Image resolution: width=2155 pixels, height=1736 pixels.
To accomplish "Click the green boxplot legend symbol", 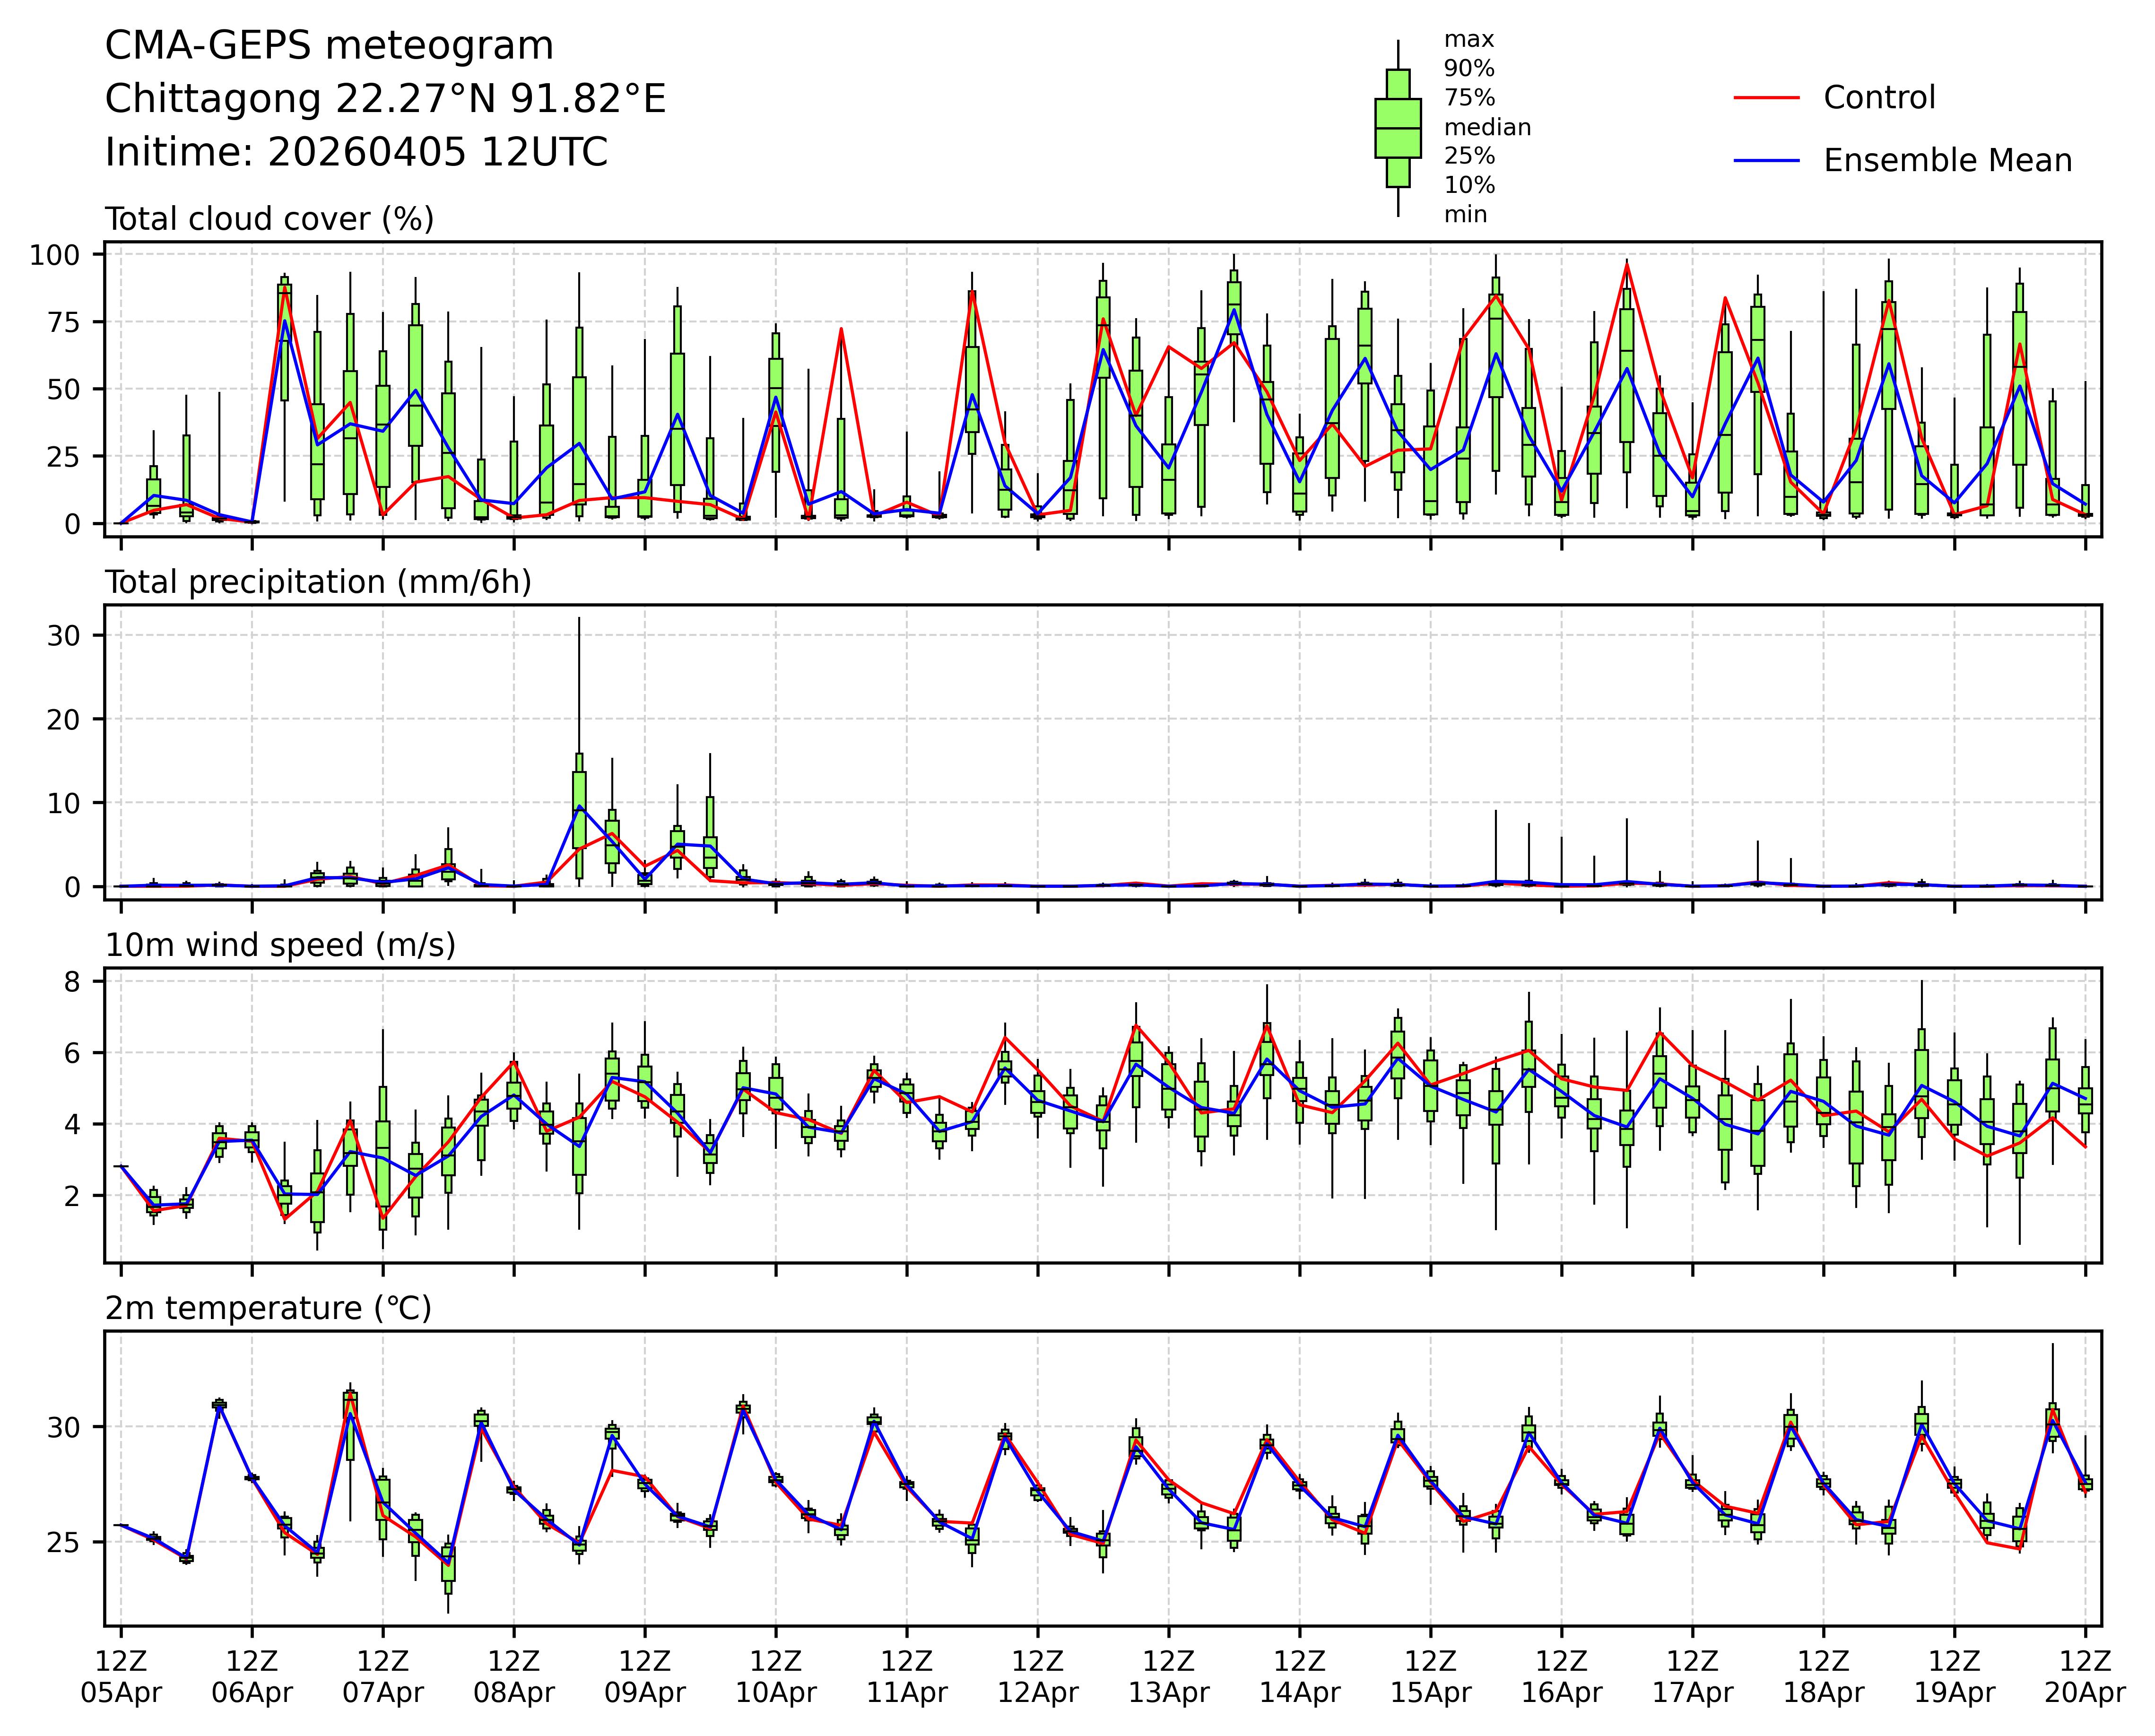I will pos(1397,128).
